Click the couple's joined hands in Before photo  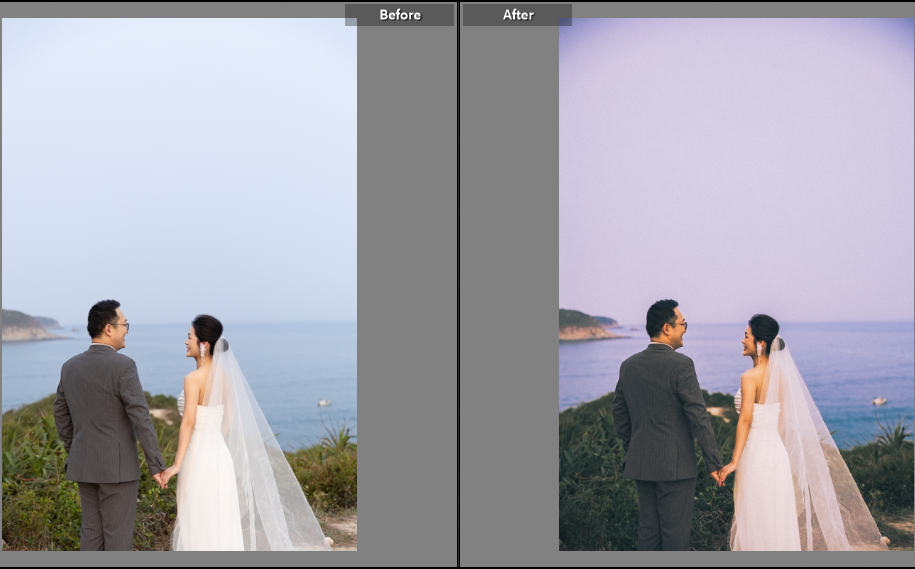(161, 478)
